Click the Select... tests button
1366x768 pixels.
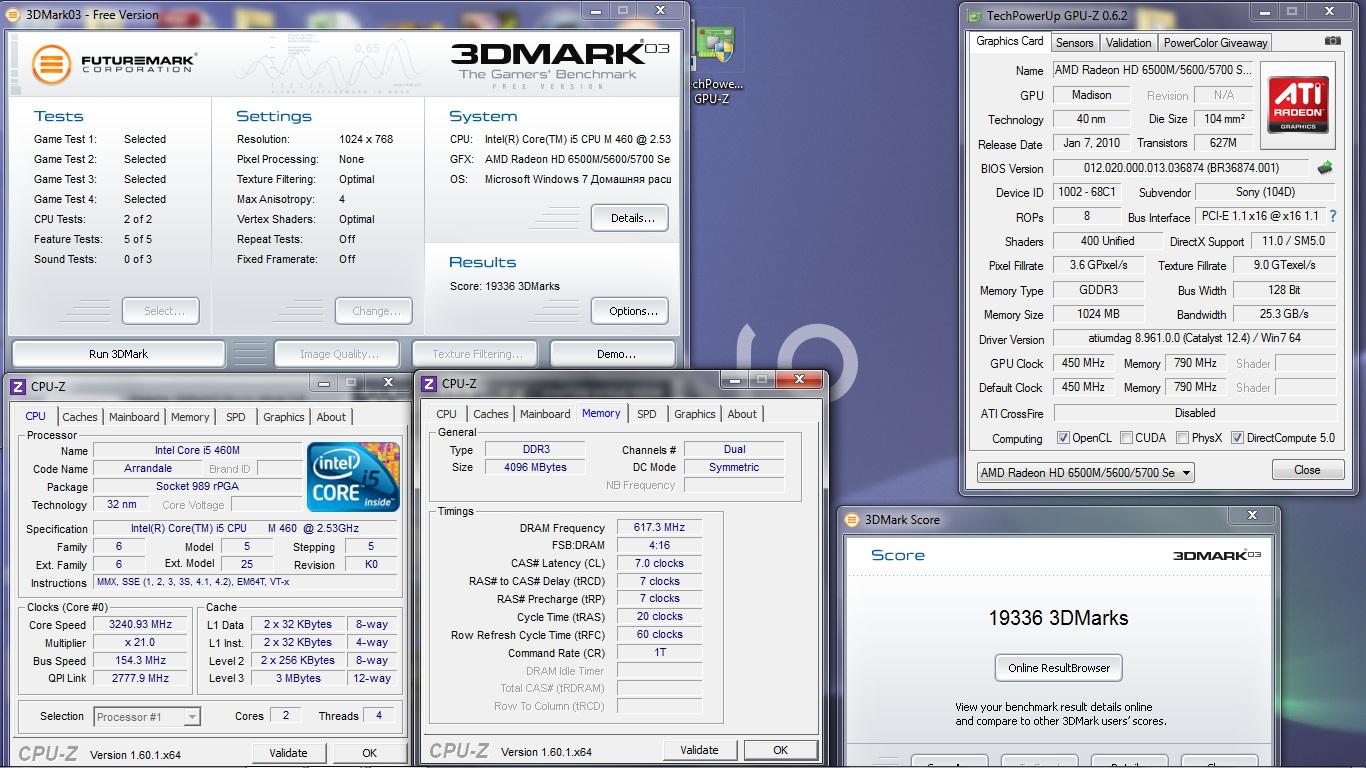coord(160,311)
